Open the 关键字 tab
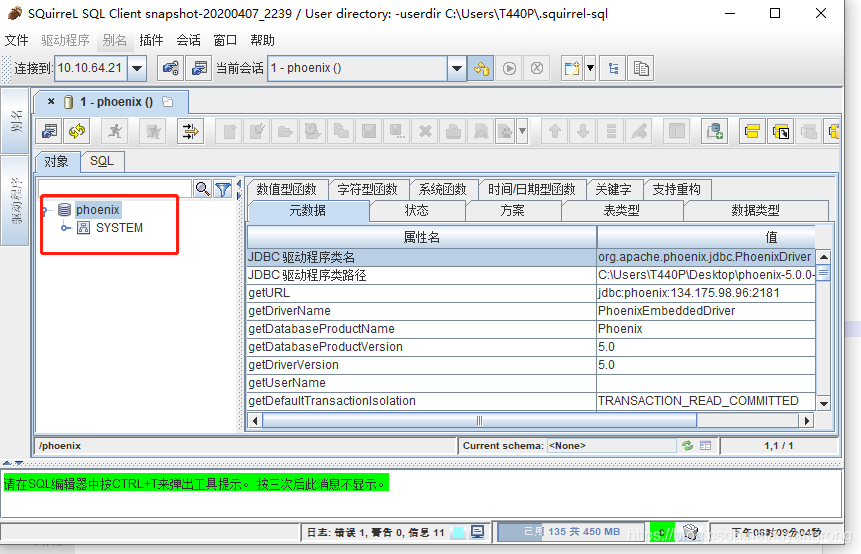 pos(613,189)
